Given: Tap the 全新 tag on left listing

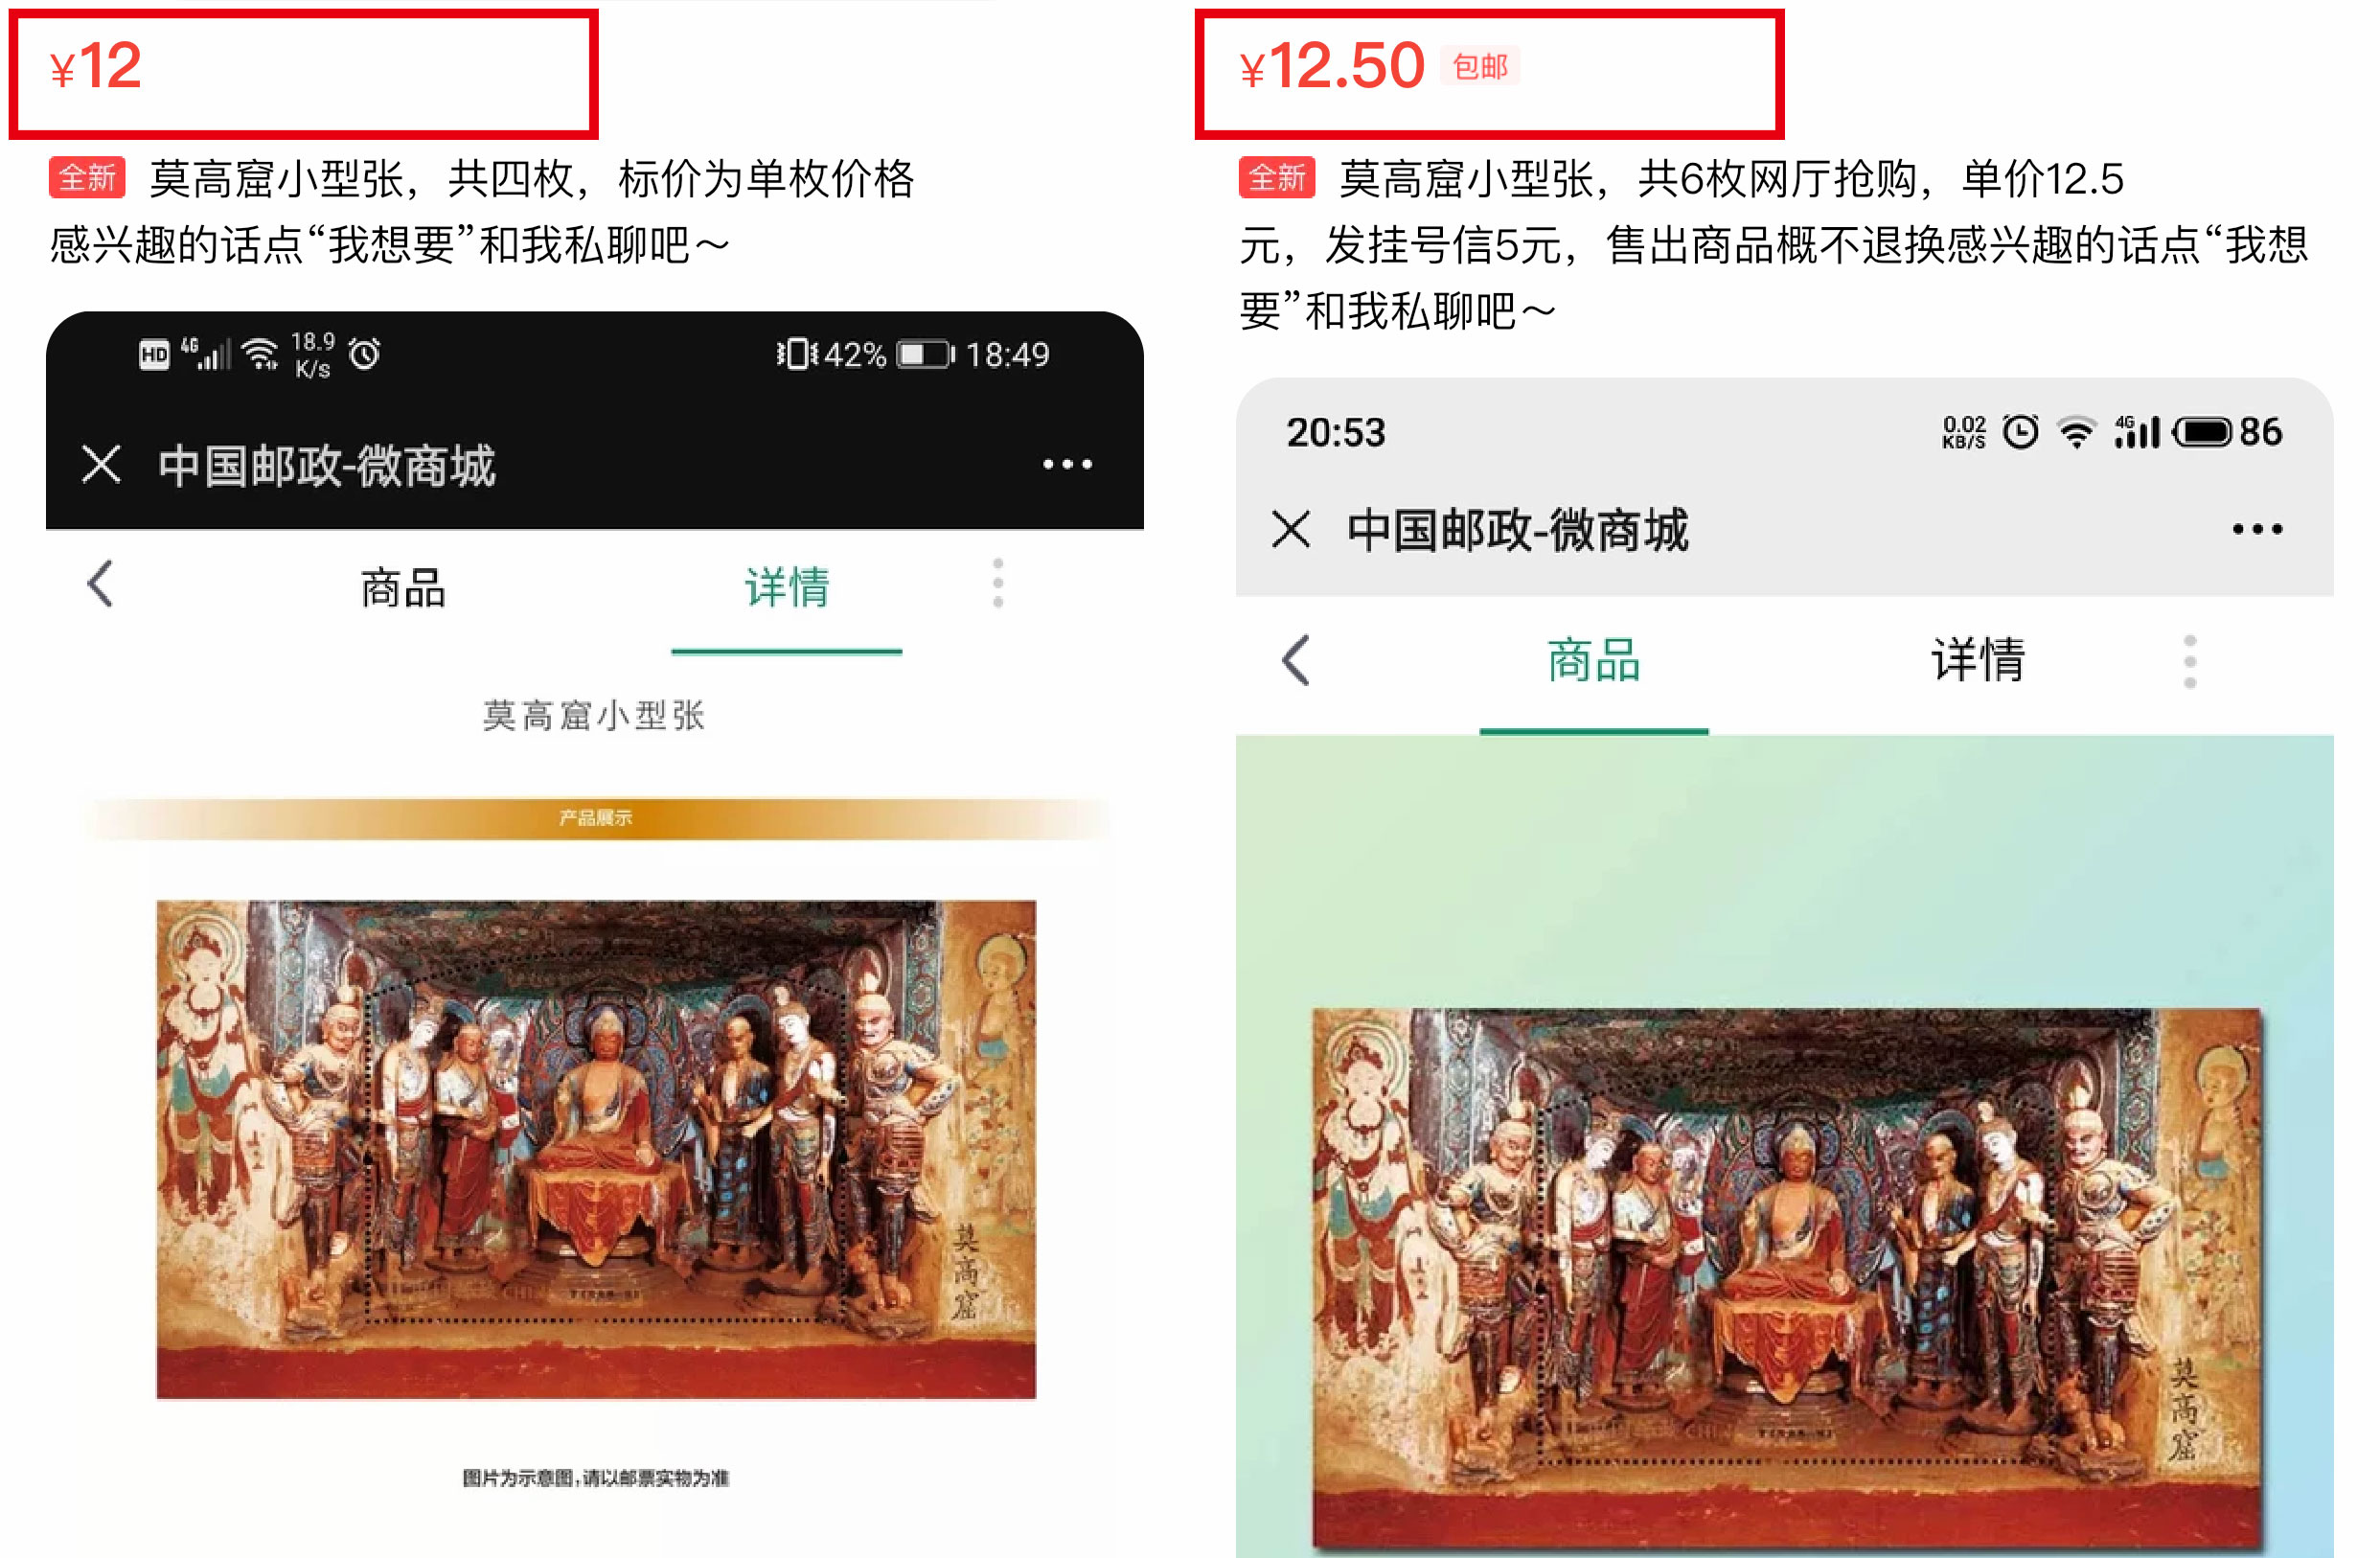Looking at the screenshot, I should tap(87, 178).
